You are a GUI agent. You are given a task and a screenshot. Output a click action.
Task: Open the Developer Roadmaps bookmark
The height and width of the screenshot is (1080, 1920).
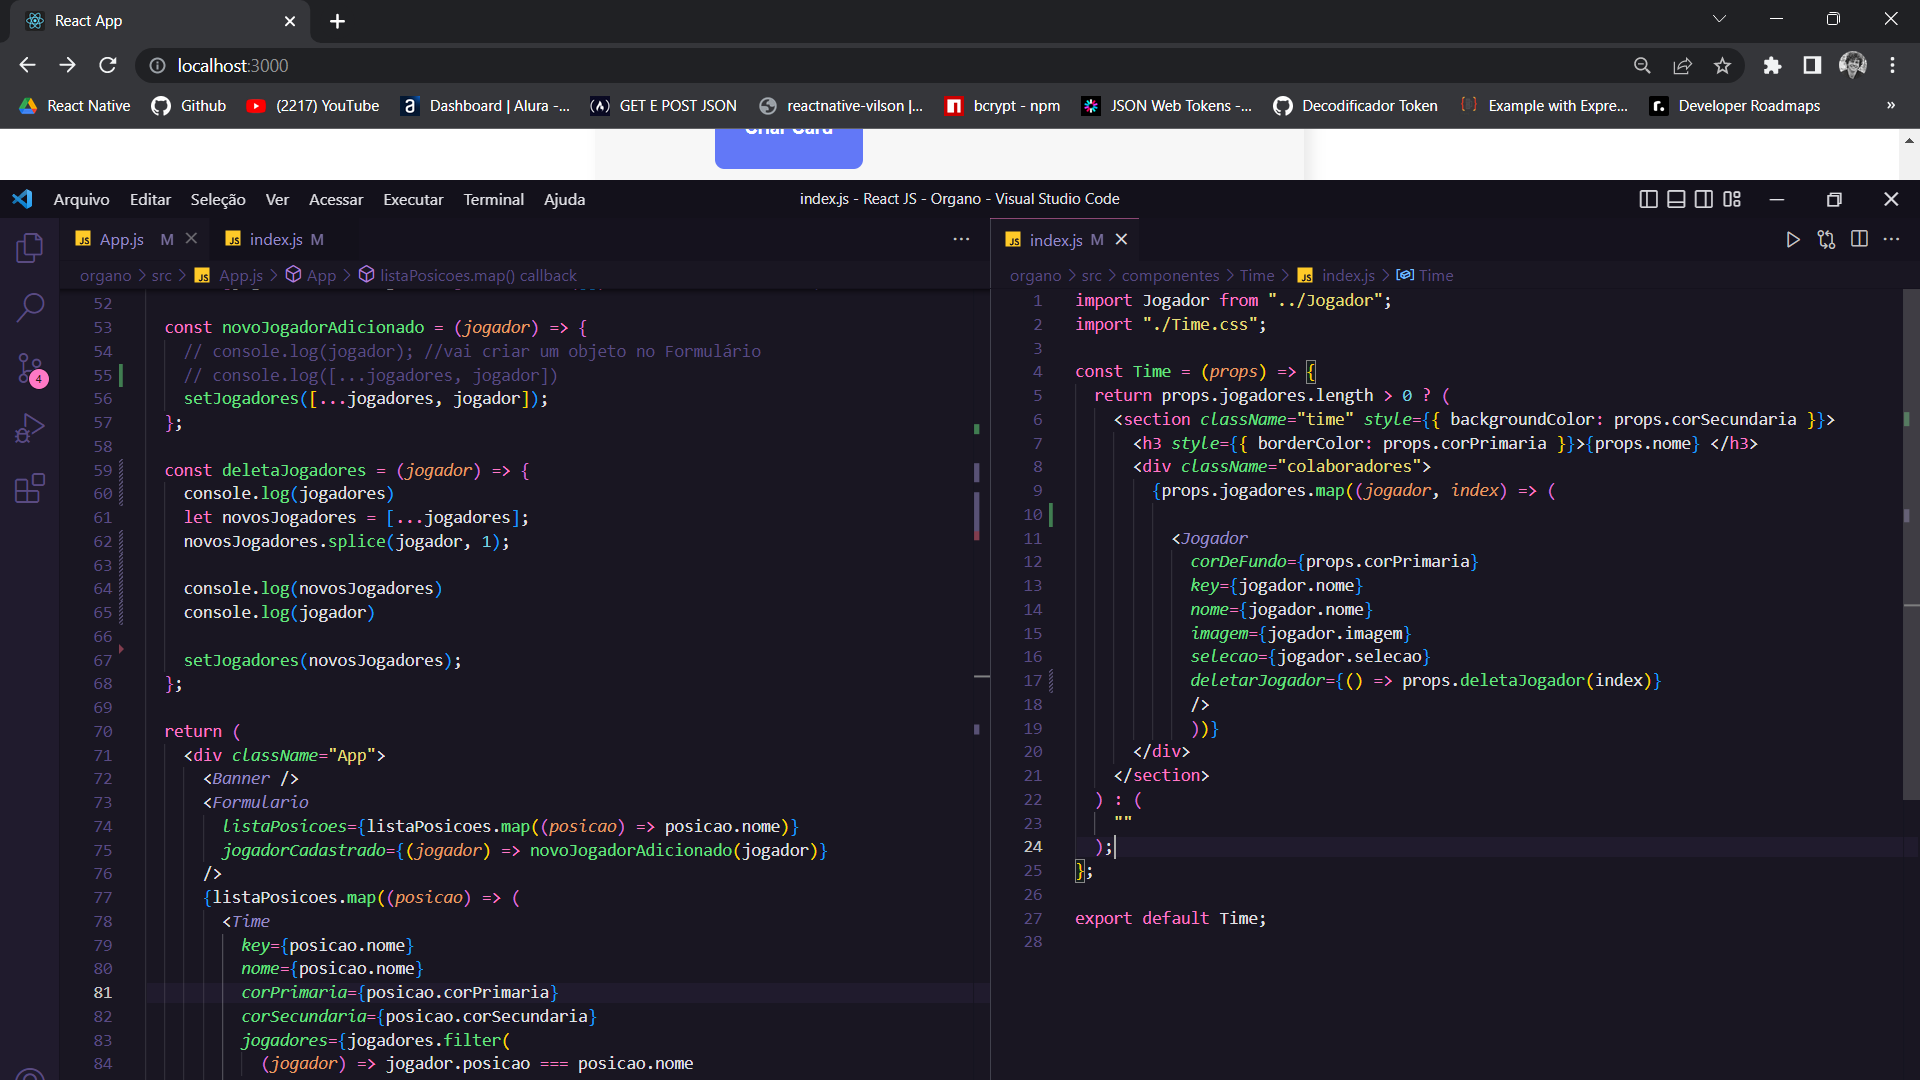coord(1735,106)
